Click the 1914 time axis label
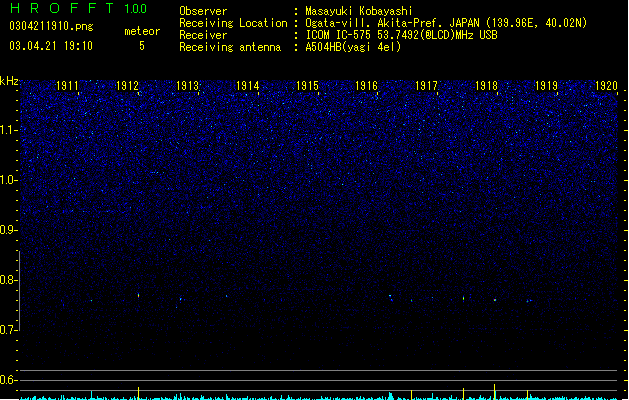 248,86
